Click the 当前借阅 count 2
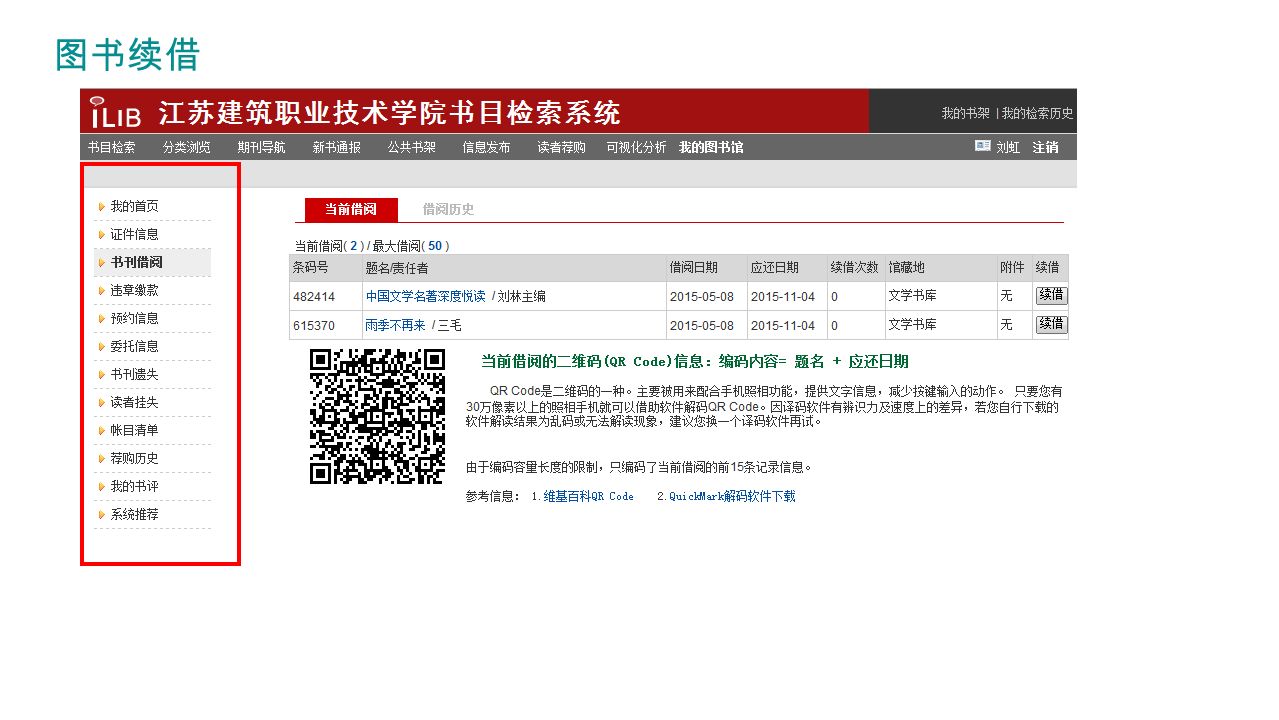1279x720 pixels. [x=354, y=245]
